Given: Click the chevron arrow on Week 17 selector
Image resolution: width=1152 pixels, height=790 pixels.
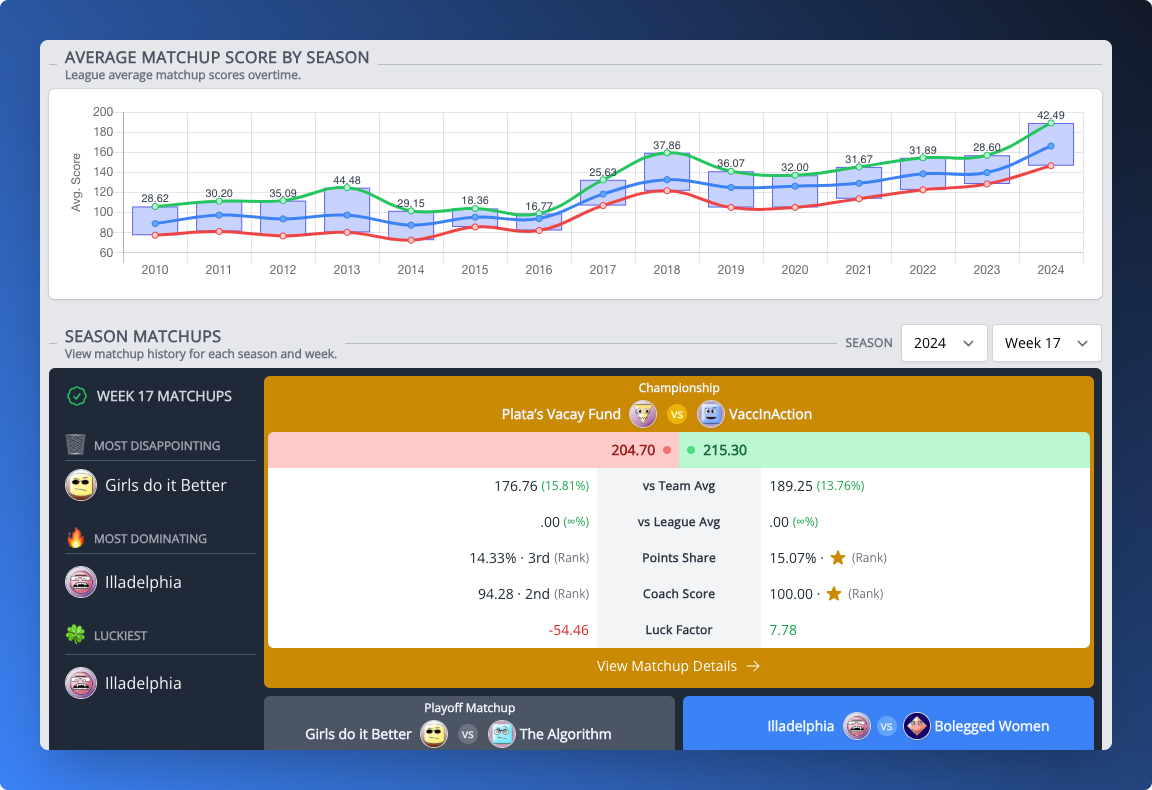Looking at the screenshot, I should pyautogui.click(x=1082, y=343).
